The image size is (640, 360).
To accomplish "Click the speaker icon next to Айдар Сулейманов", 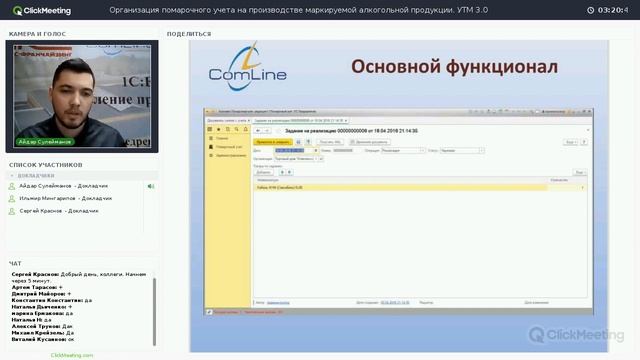I will click(151, 186).
